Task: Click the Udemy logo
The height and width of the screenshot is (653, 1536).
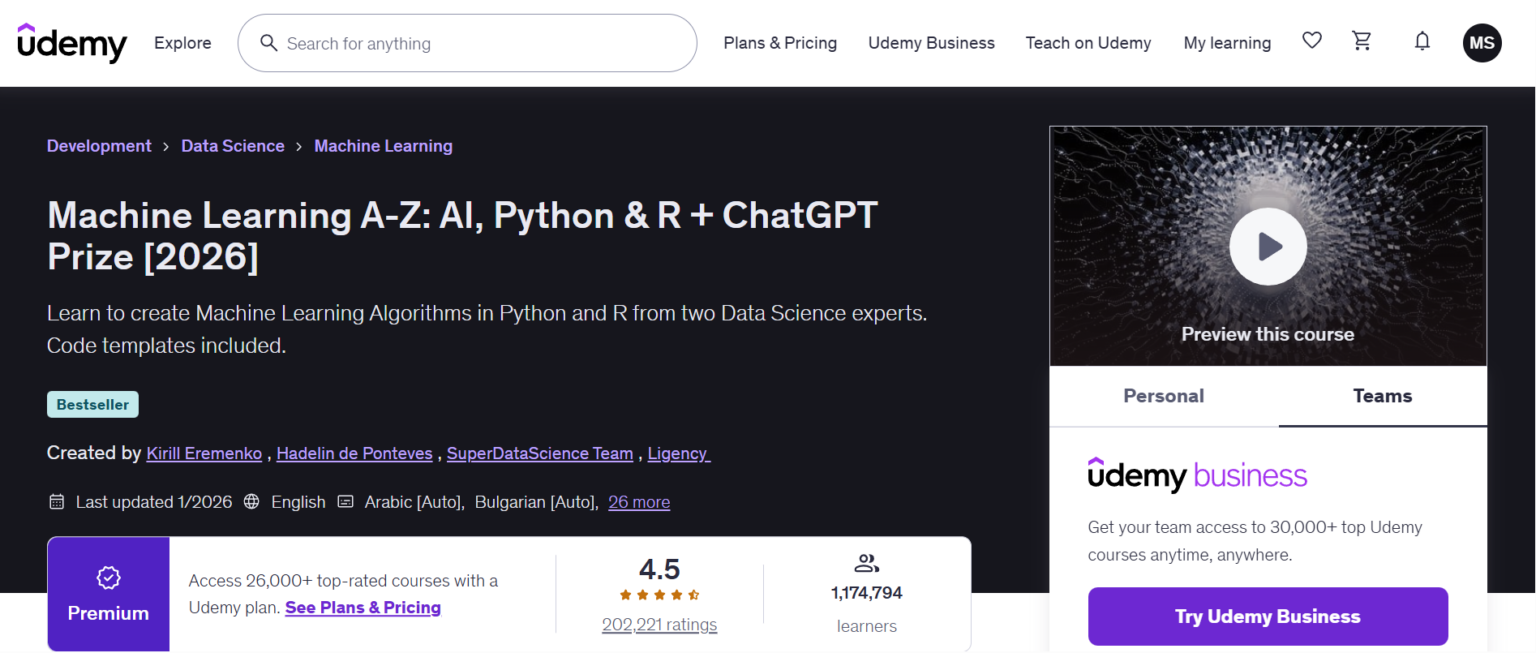Action: (72, 43)
